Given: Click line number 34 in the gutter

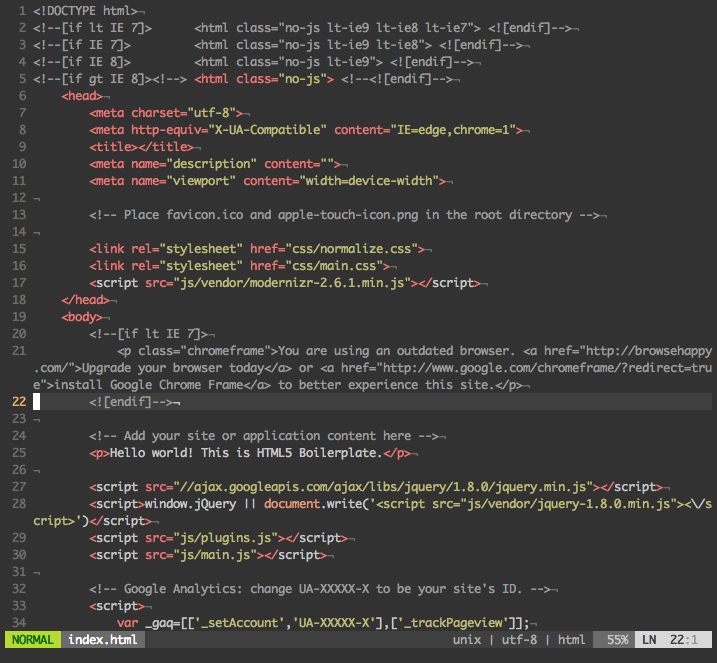Looking at the screenshot, I should (19, 623).
